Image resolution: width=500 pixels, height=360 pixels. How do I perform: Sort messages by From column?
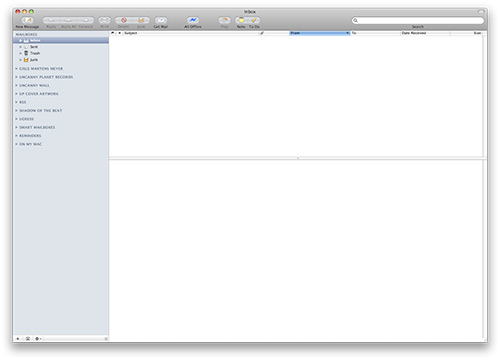[319, 33]
